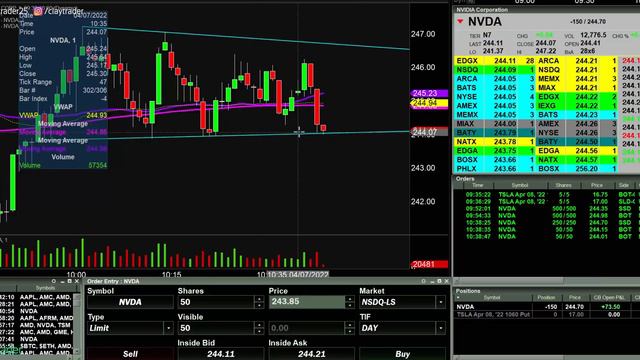640x360 pixels.
Task: Sort Positions by the Symbol column header
Action: click(x=492, y=298)
